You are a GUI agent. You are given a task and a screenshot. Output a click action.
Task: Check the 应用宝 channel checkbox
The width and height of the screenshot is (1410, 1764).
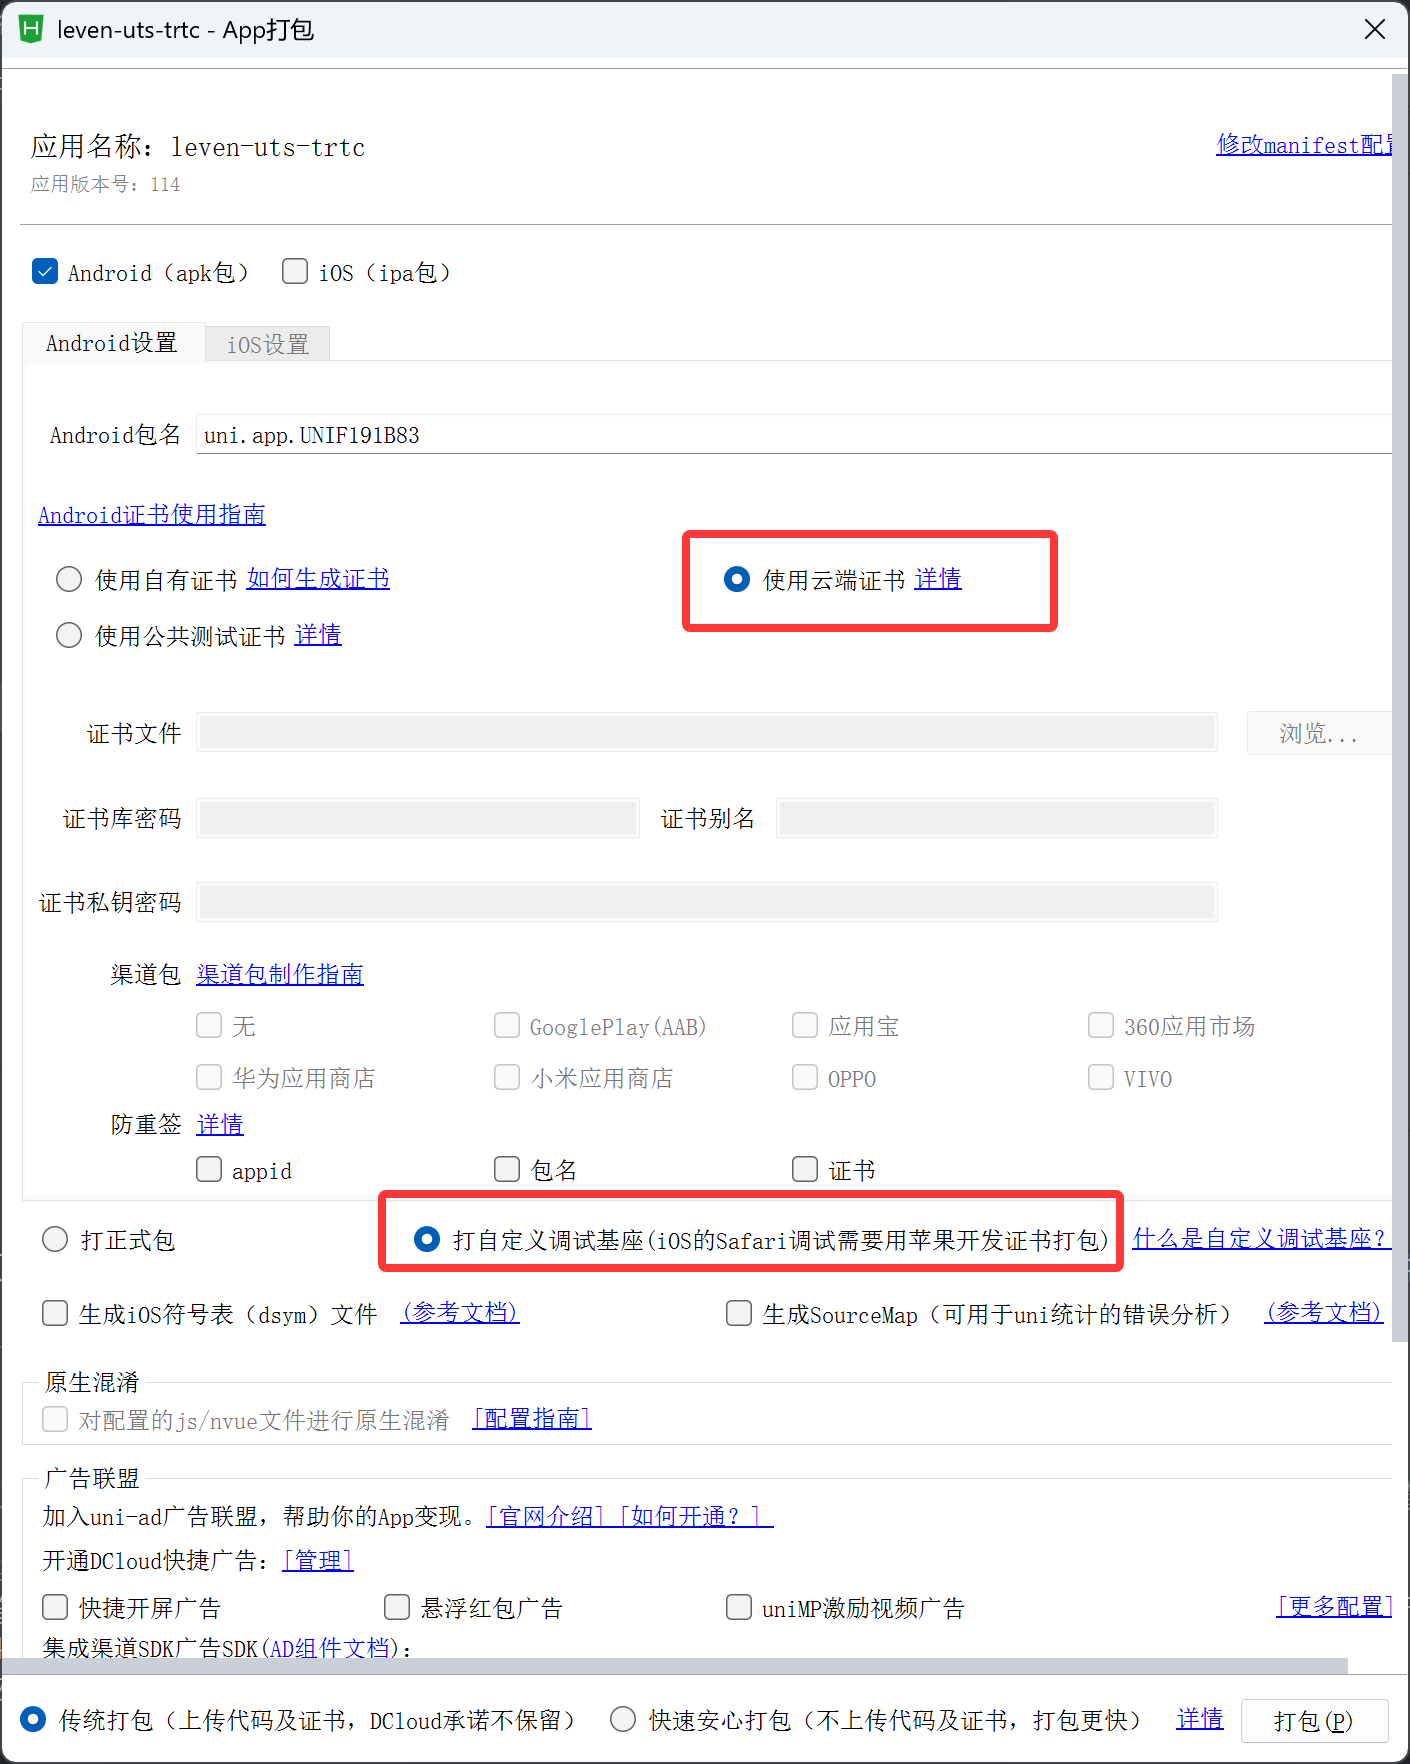tap(805, 1025)
